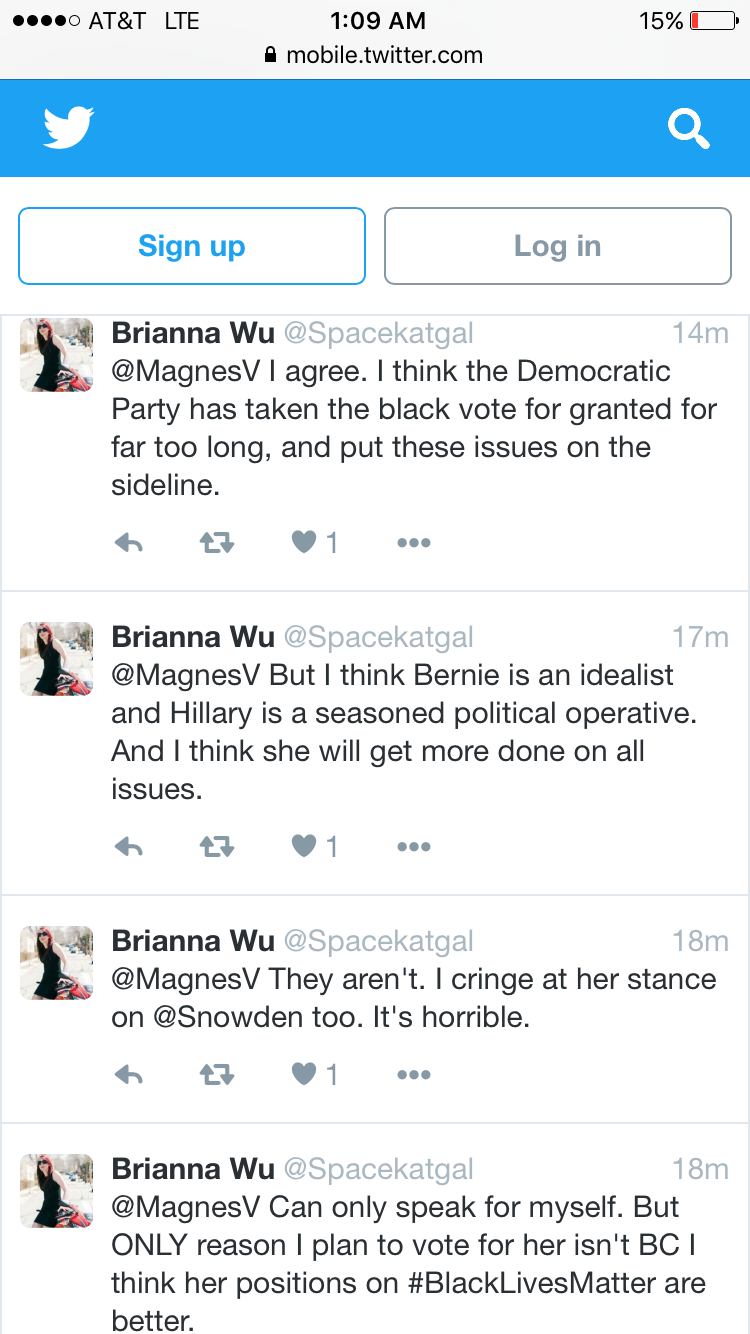Click the Log in button
750x1334 pixels.
click(x=558, y=246)
